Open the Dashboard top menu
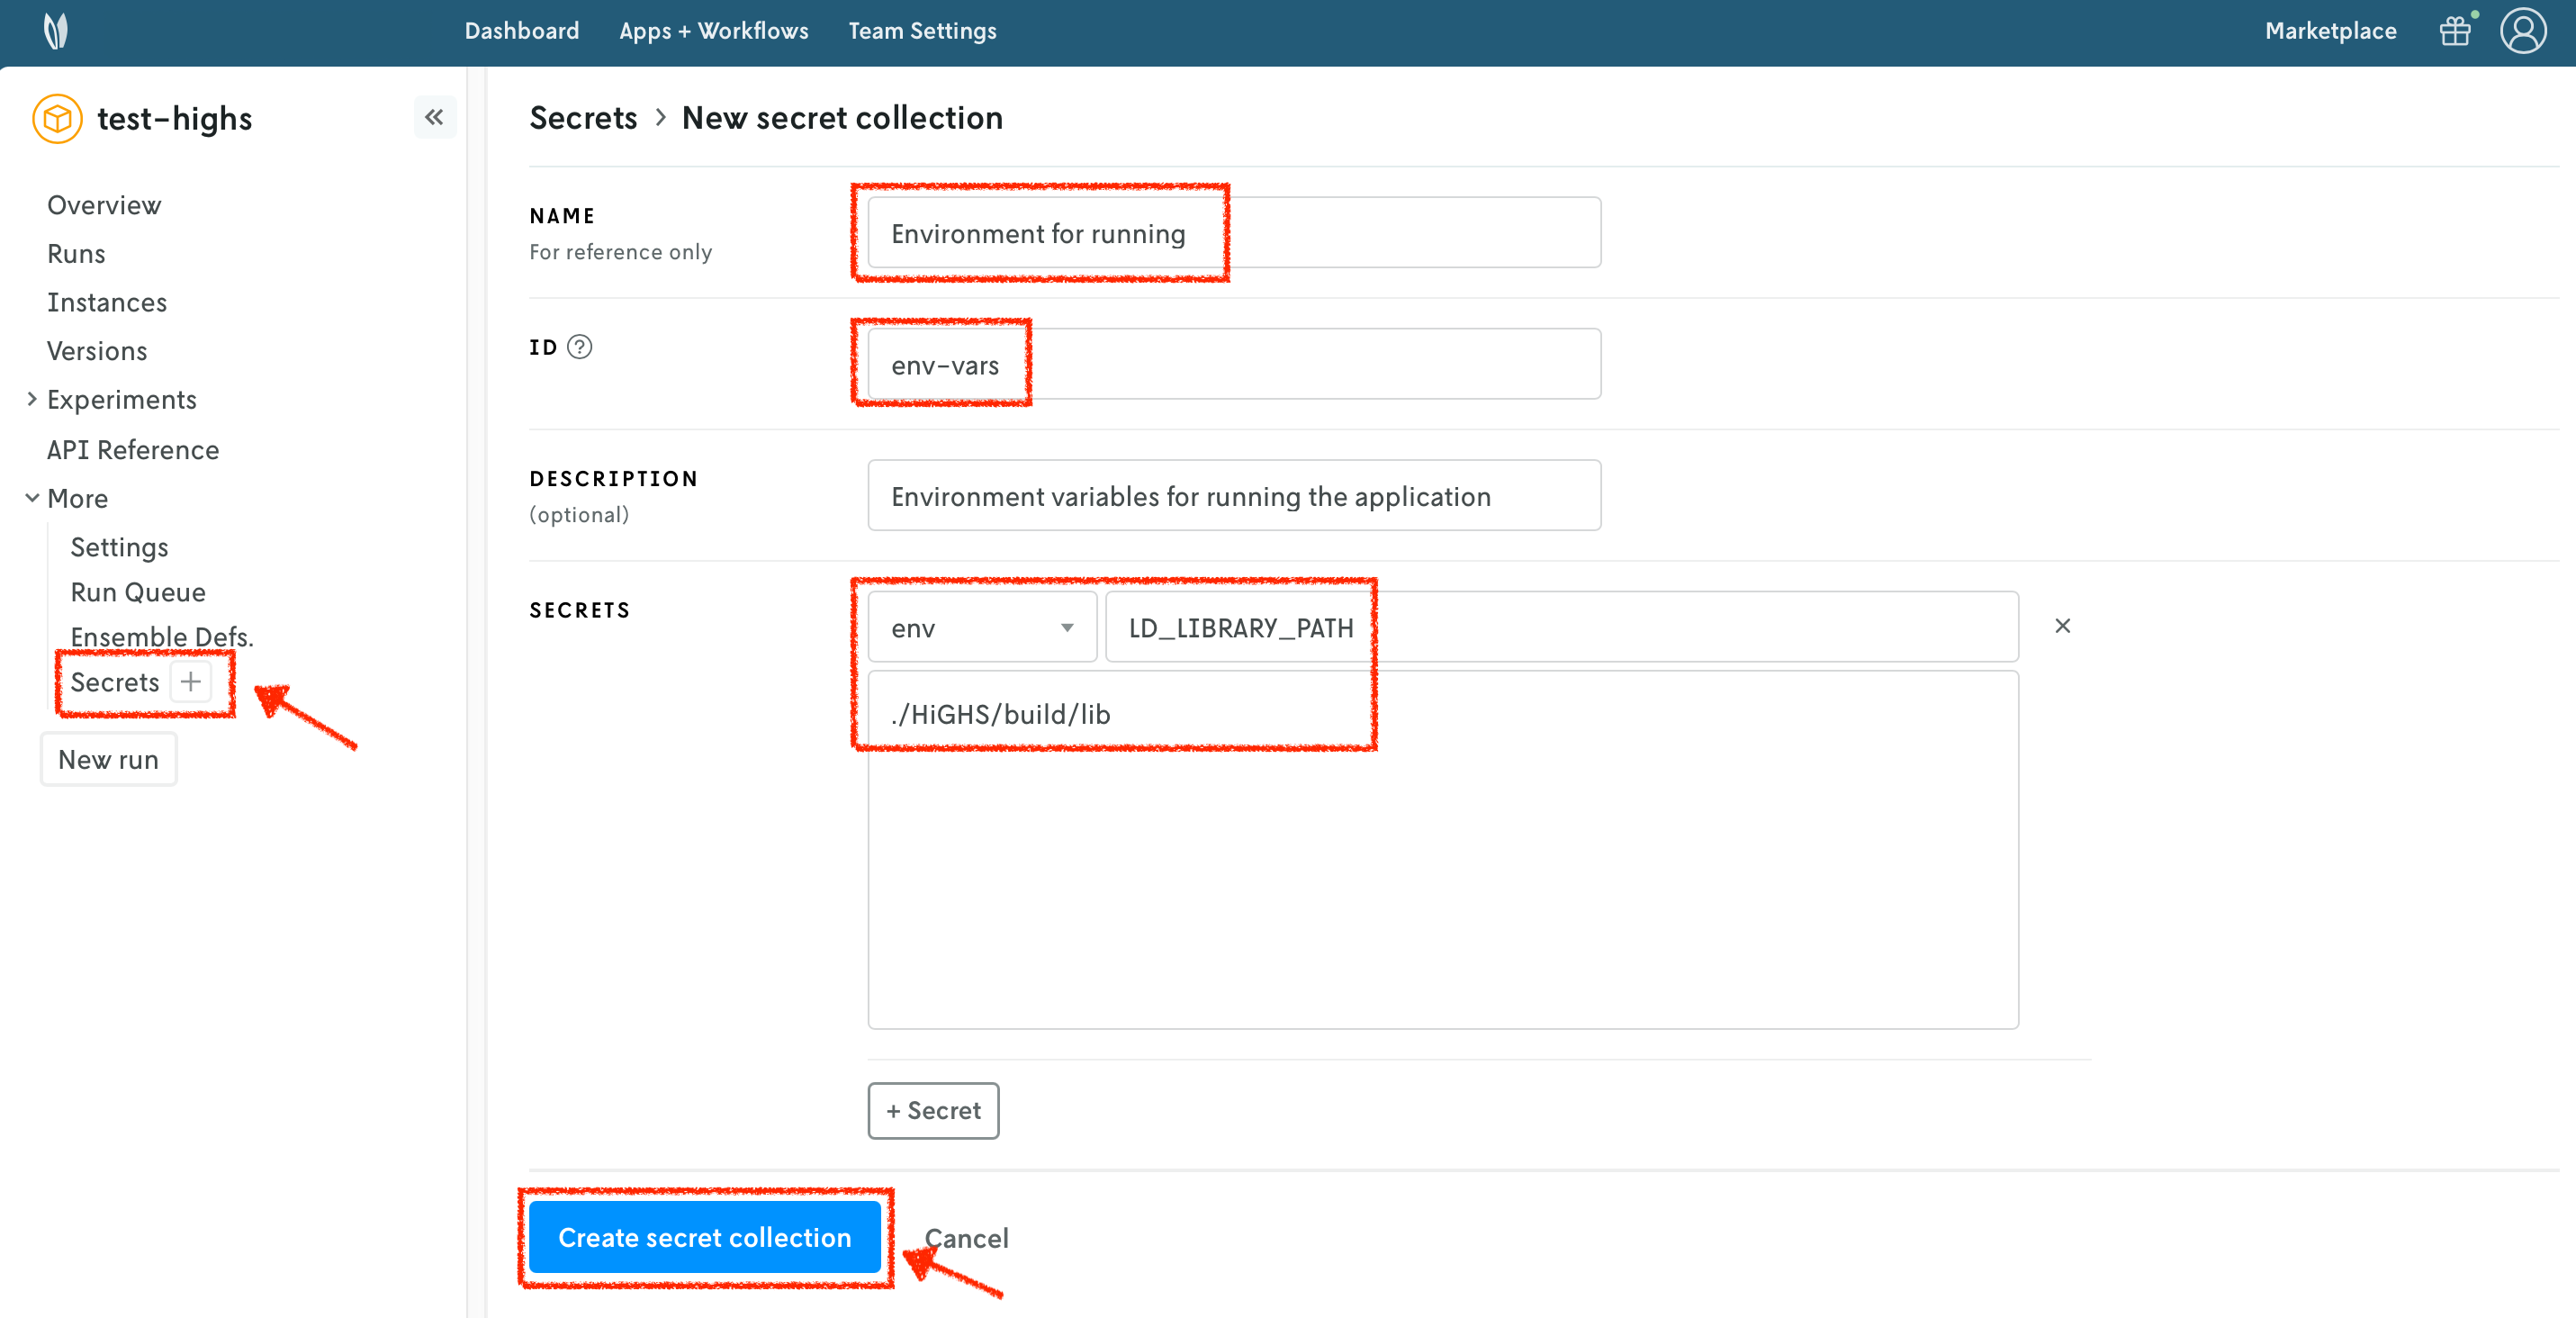 coord(521,31)
